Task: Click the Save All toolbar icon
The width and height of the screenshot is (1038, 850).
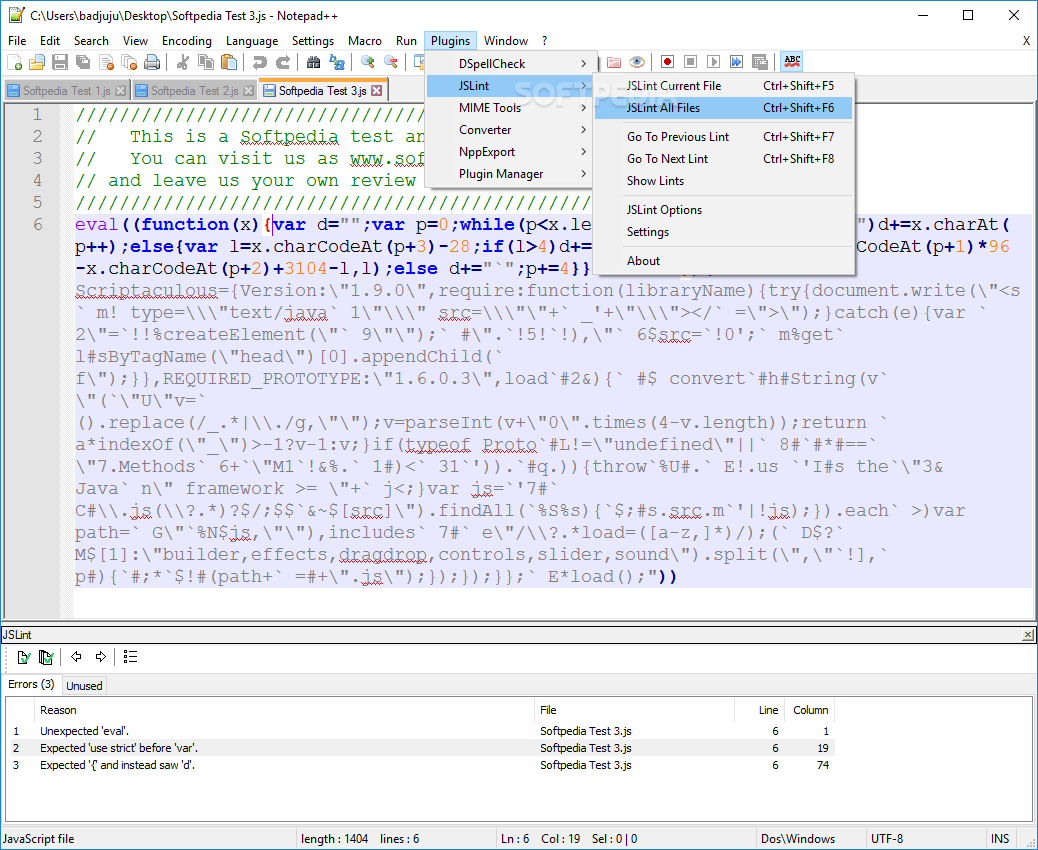Action: [83, 62]
